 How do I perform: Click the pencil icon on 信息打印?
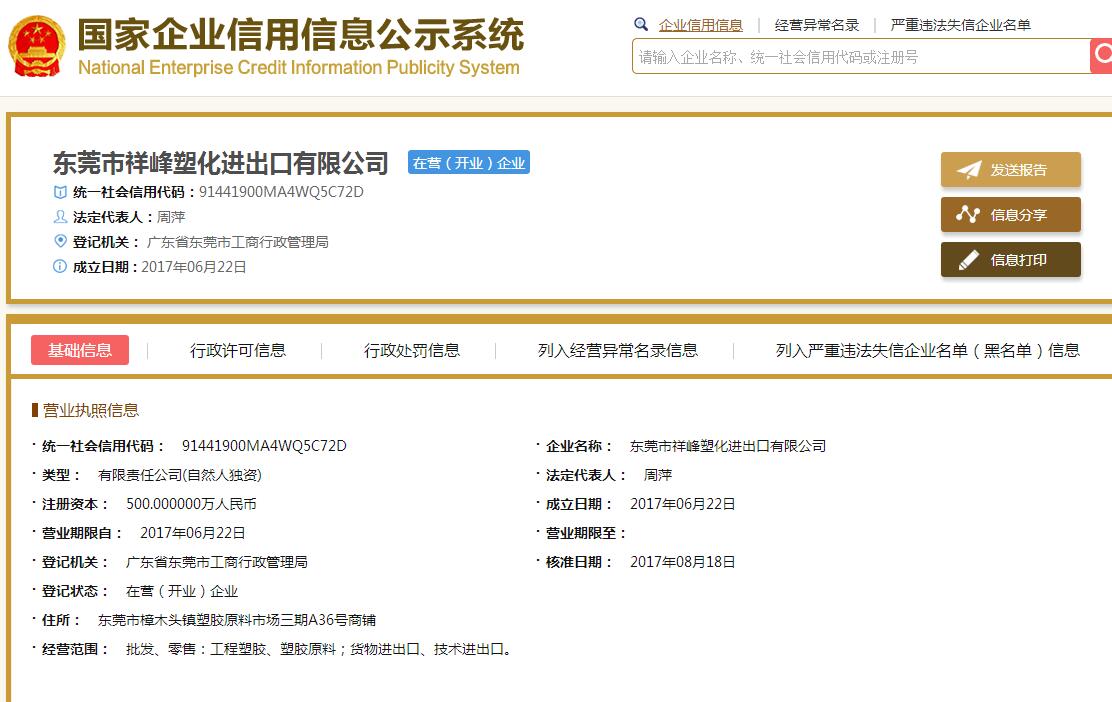click(x=968, y=260)
